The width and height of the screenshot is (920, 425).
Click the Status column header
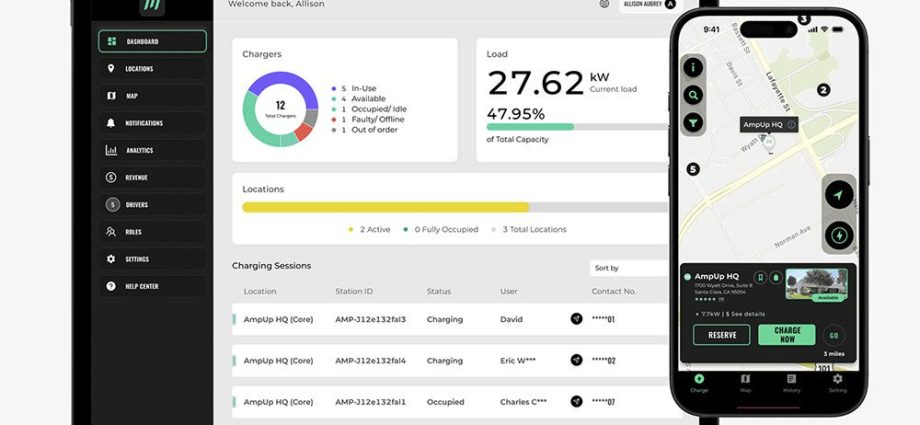(439, 291)
